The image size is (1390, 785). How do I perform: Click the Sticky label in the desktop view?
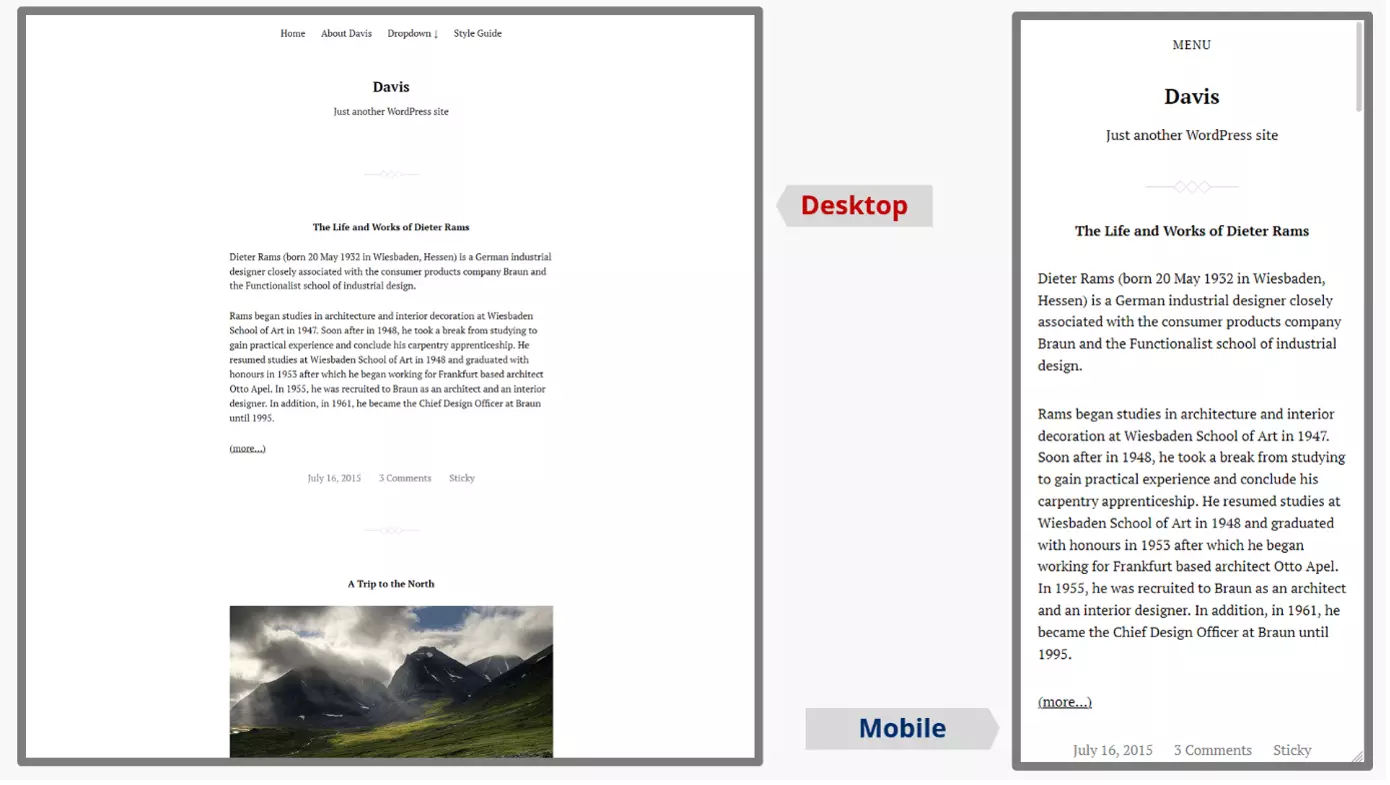pyautogui.click(x=462, y=478)
